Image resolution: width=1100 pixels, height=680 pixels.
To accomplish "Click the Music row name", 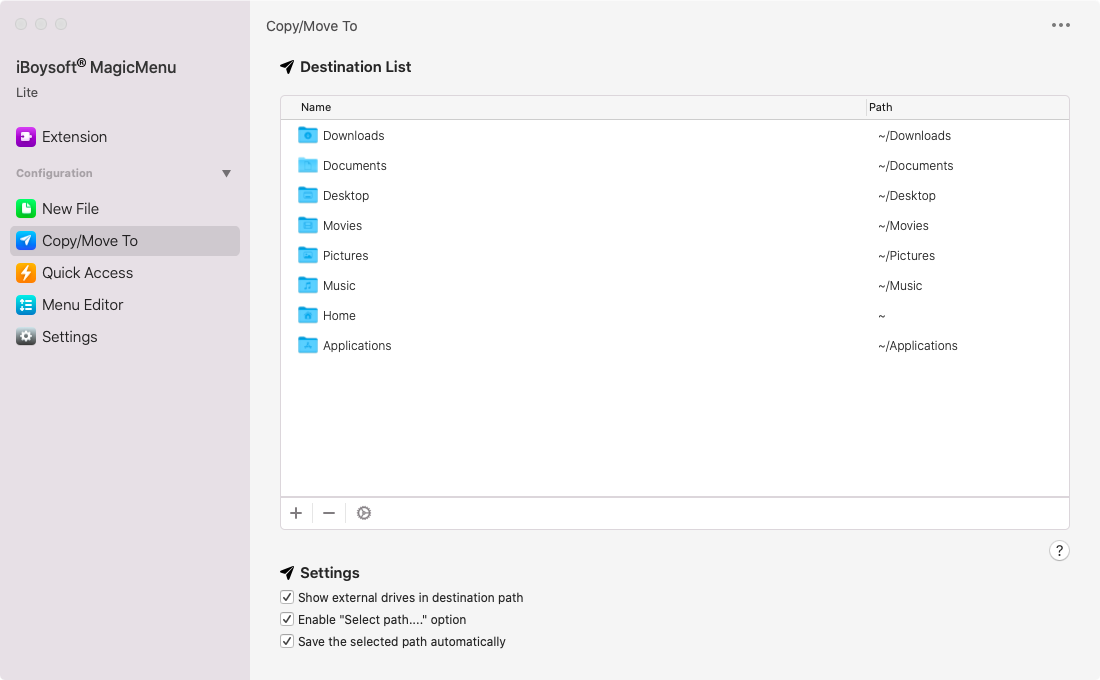I will tap(339, 286).
